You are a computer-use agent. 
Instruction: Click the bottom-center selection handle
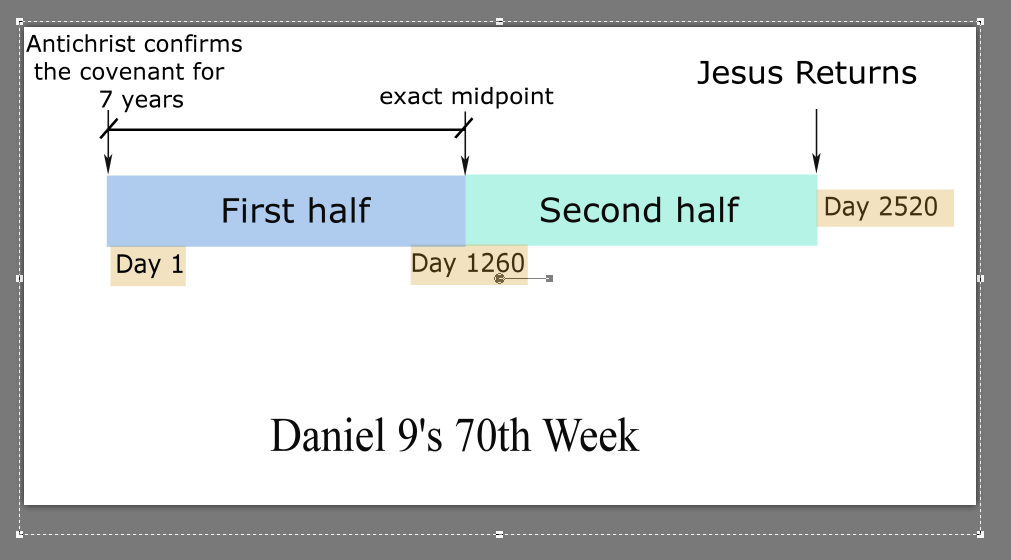[500, 534]
